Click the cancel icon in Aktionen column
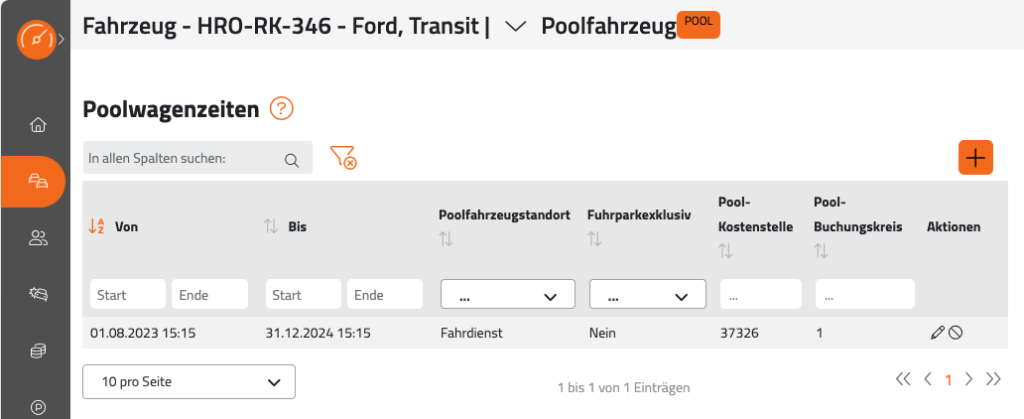Viewport: 1024px width, 419px height. coord(955,333)
